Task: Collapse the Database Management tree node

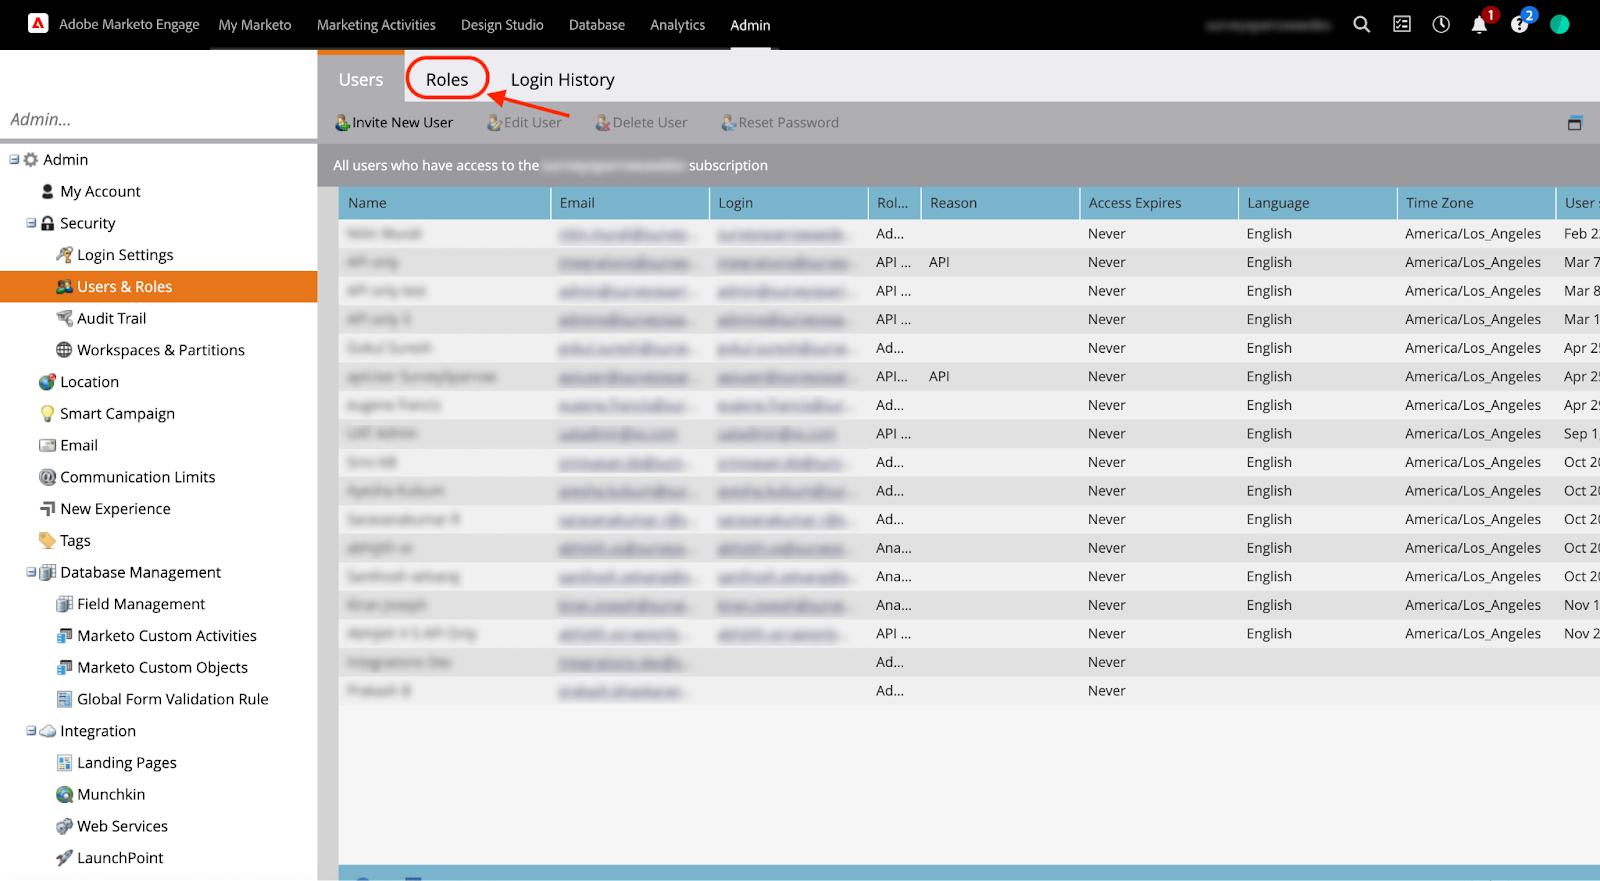Action: 31,572
